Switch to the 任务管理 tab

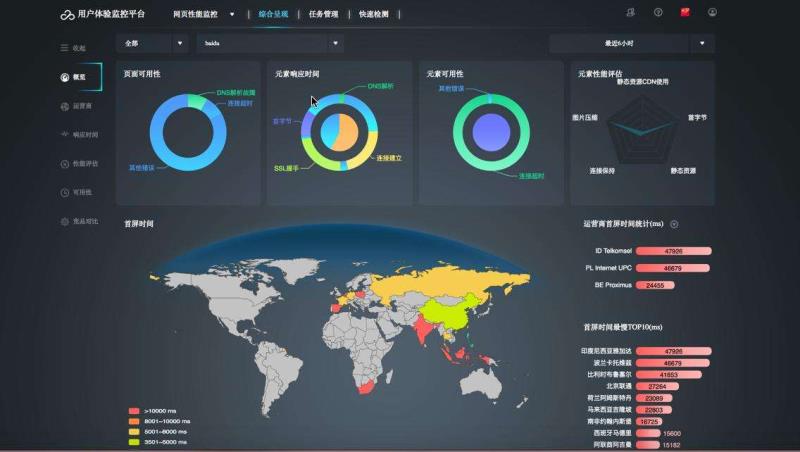[323, 14]
